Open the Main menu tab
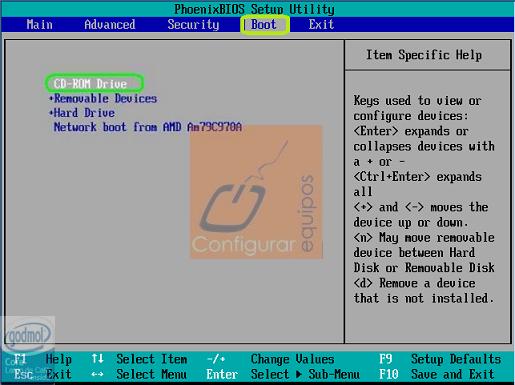Image resolution: width=515 pixels, height=385 pixels. [40, 24]
